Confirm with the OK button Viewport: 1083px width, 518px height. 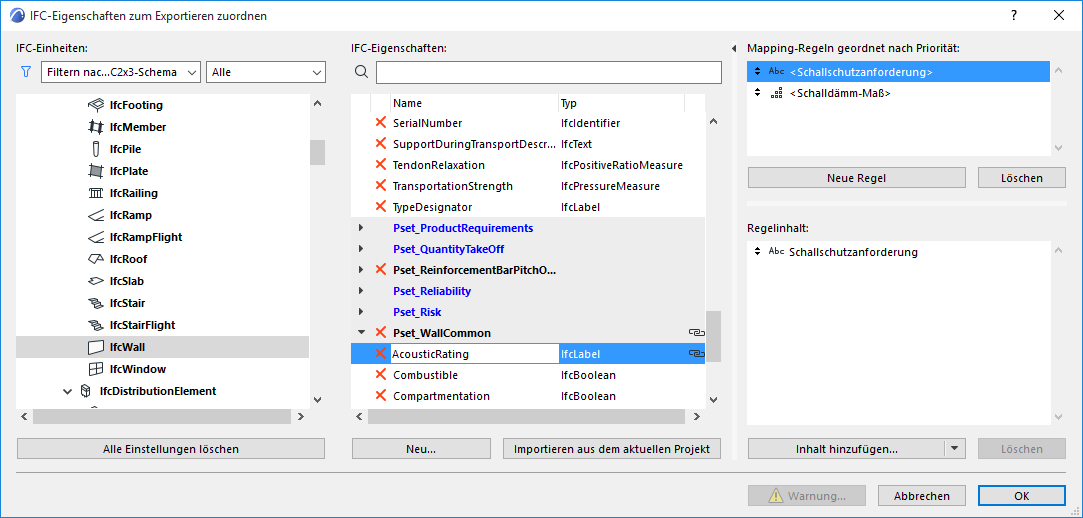[x=1022, y=496]
